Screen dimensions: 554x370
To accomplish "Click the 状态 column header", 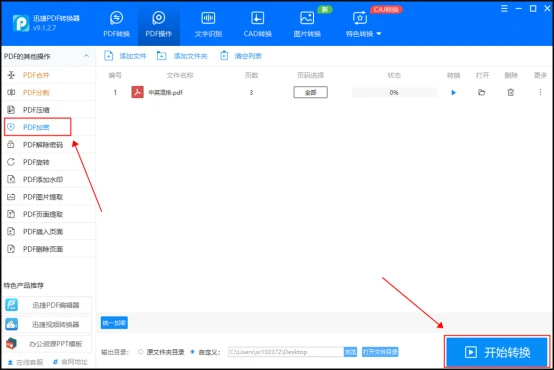I will point(394,75).
